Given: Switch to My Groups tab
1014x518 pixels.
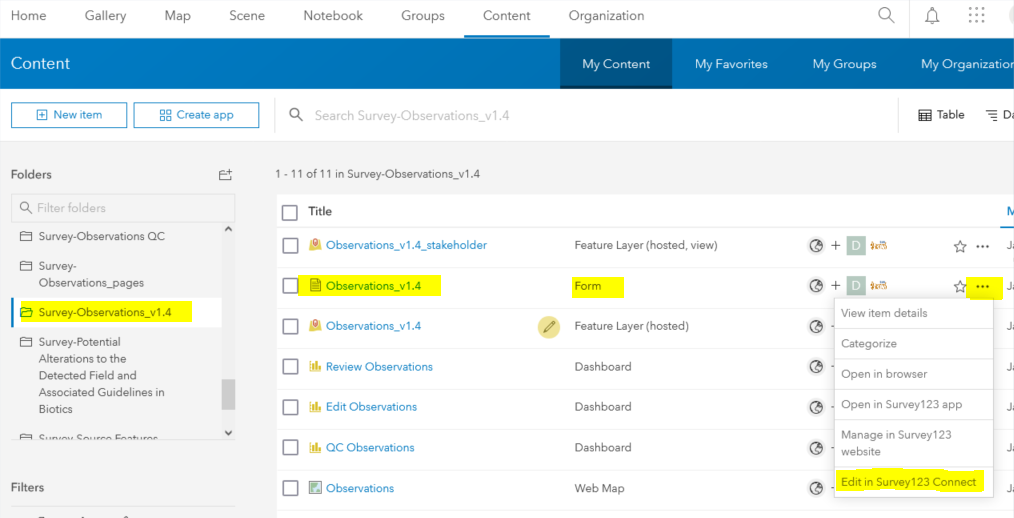Looking at the screenshot, I should point(845,63).
